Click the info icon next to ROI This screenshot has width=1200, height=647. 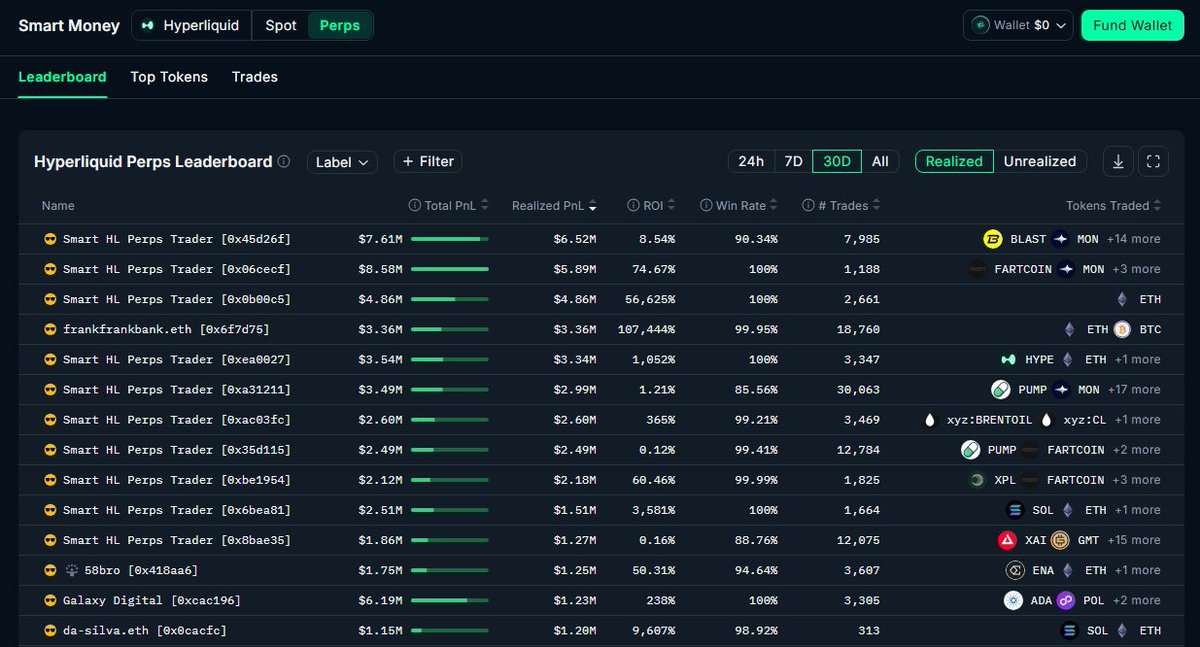tap(633, 205)
